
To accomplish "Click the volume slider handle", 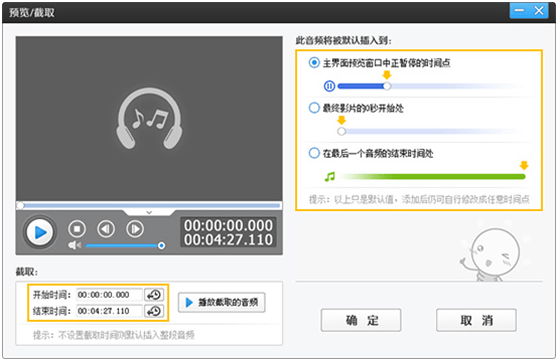I will pyautogui.click(x=161, y=246).
